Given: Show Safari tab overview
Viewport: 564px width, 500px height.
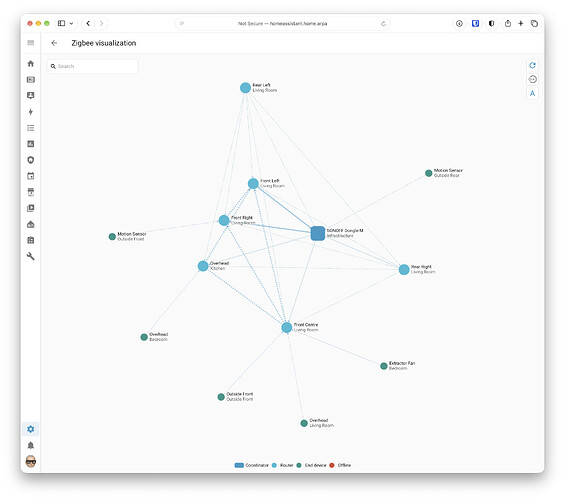Looking at the screenshot, I should point(534,23).
